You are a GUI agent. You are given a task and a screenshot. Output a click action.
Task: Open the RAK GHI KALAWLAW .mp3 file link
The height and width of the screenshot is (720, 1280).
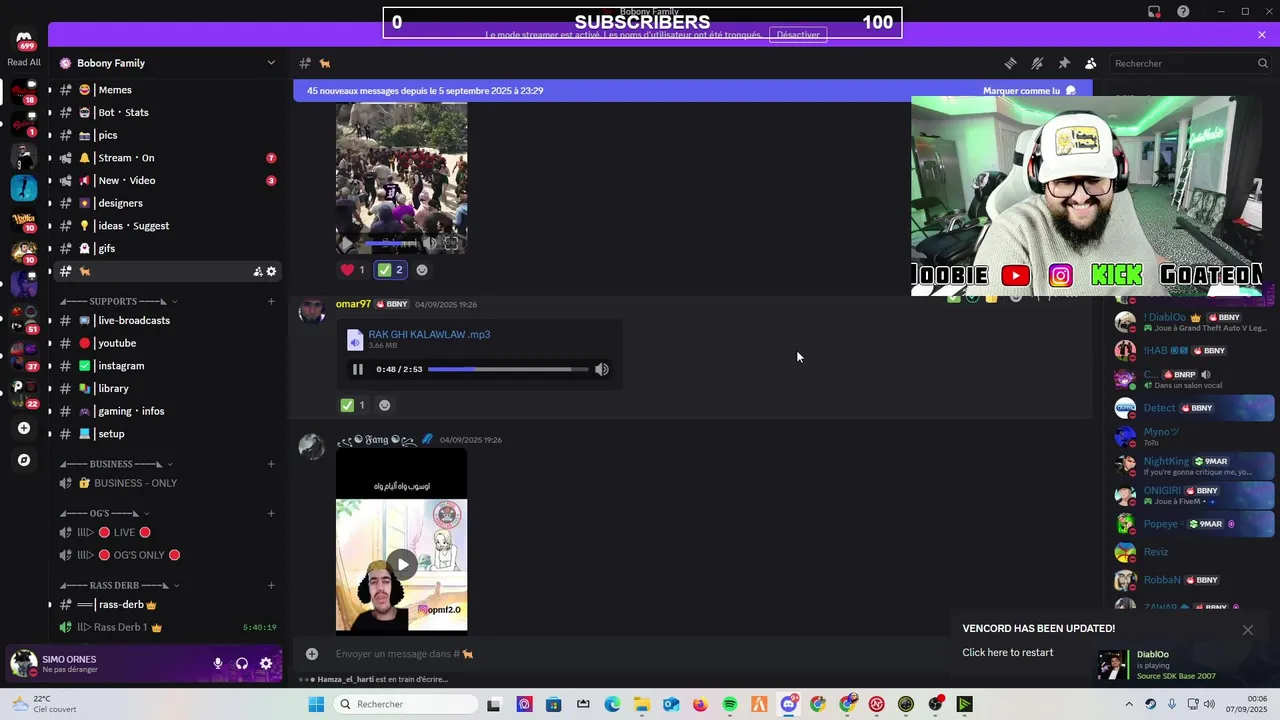coord(429,335)
